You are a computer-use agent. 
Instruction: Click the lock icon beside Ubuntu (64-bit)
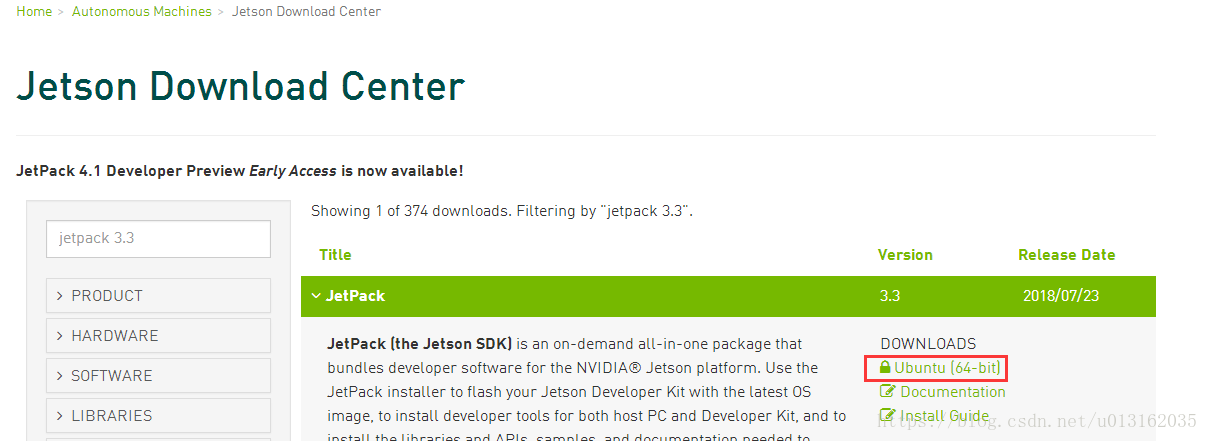pyautogui.click(x=885, y=368)
